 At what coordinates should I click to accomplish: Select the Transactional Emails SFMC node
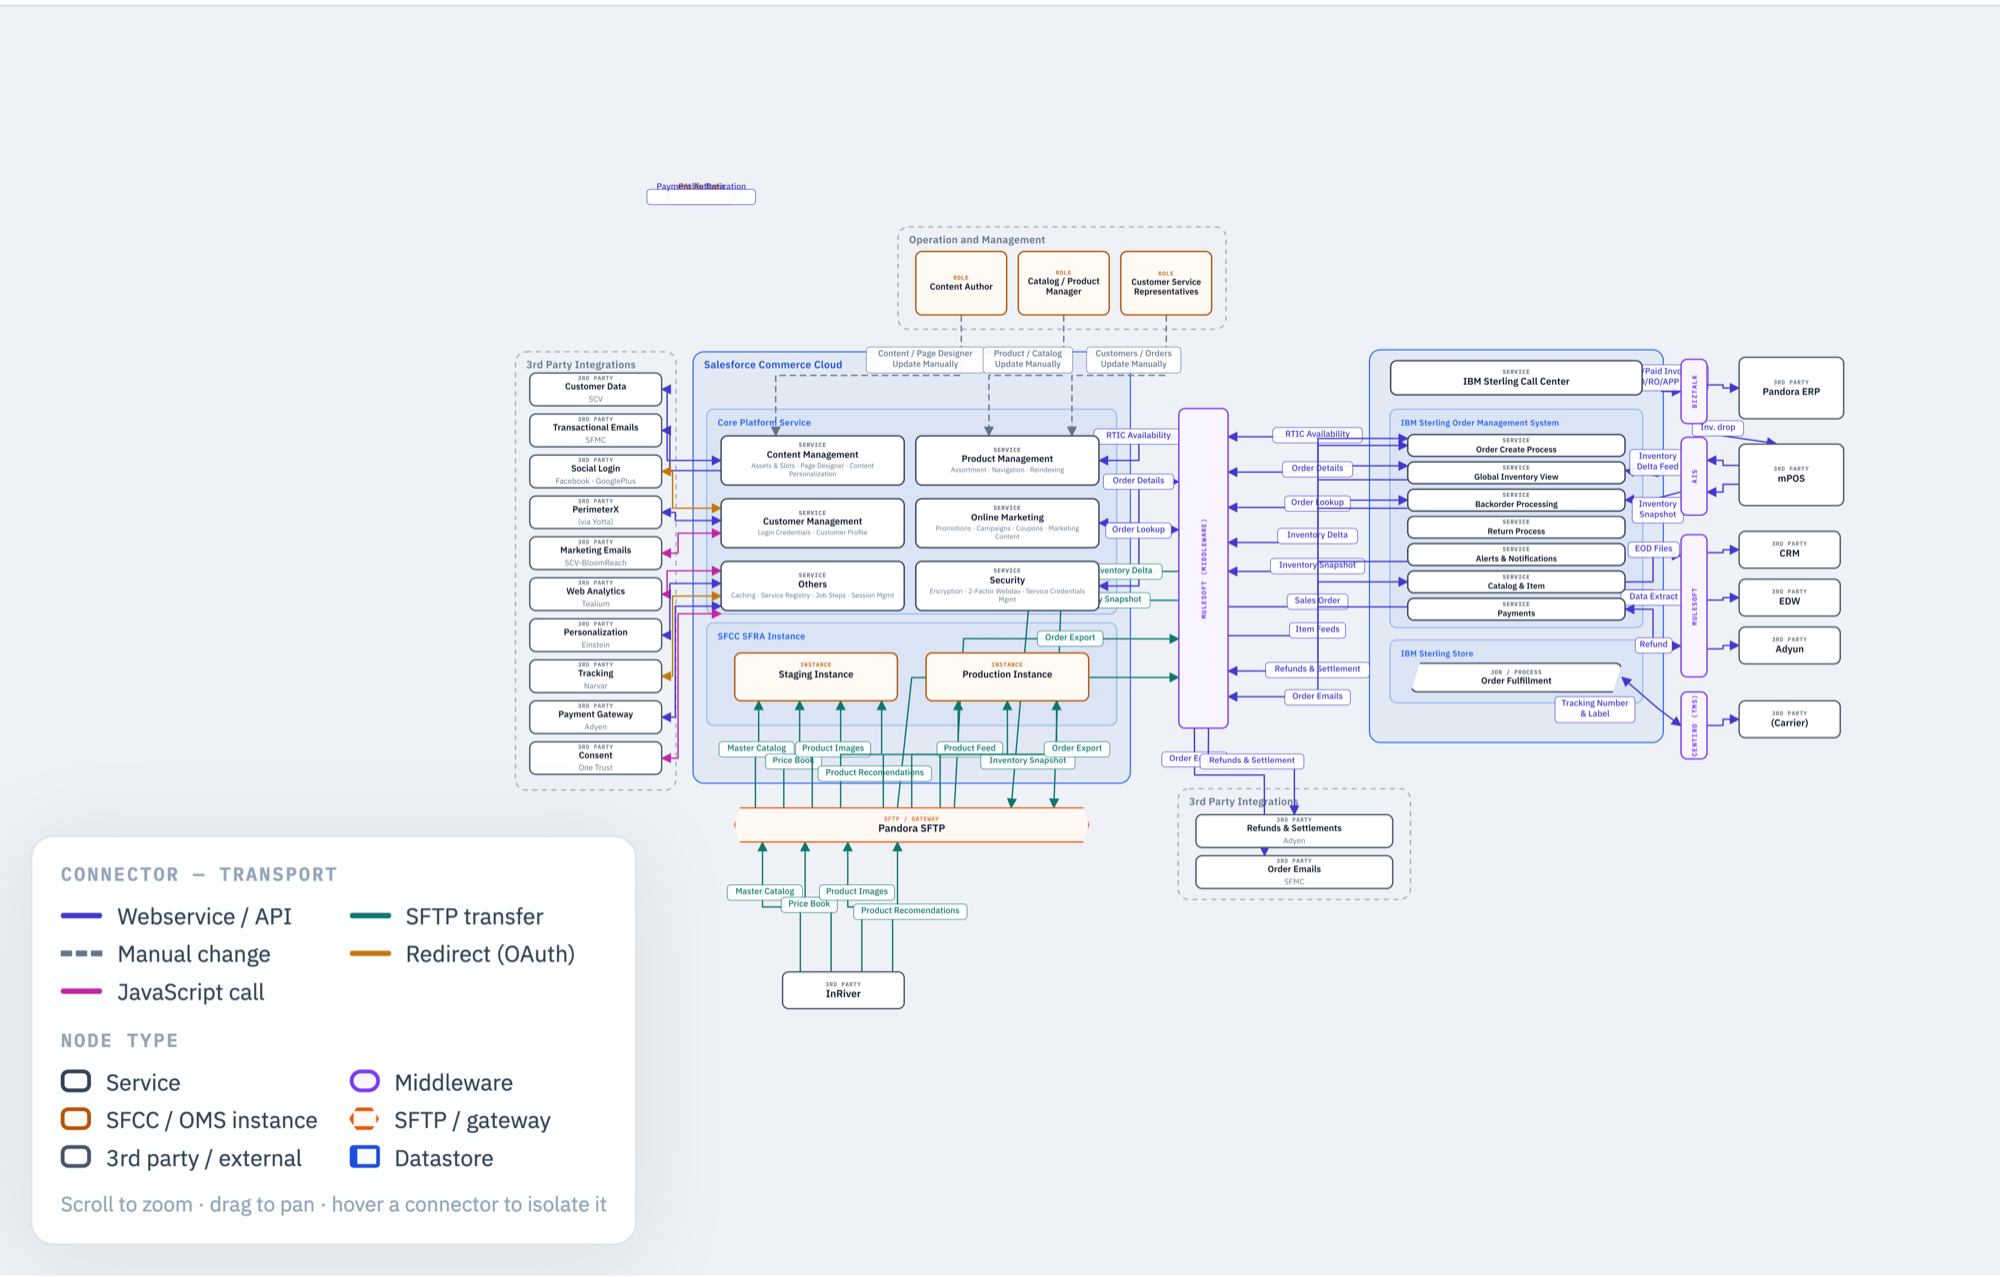[595, 430]
